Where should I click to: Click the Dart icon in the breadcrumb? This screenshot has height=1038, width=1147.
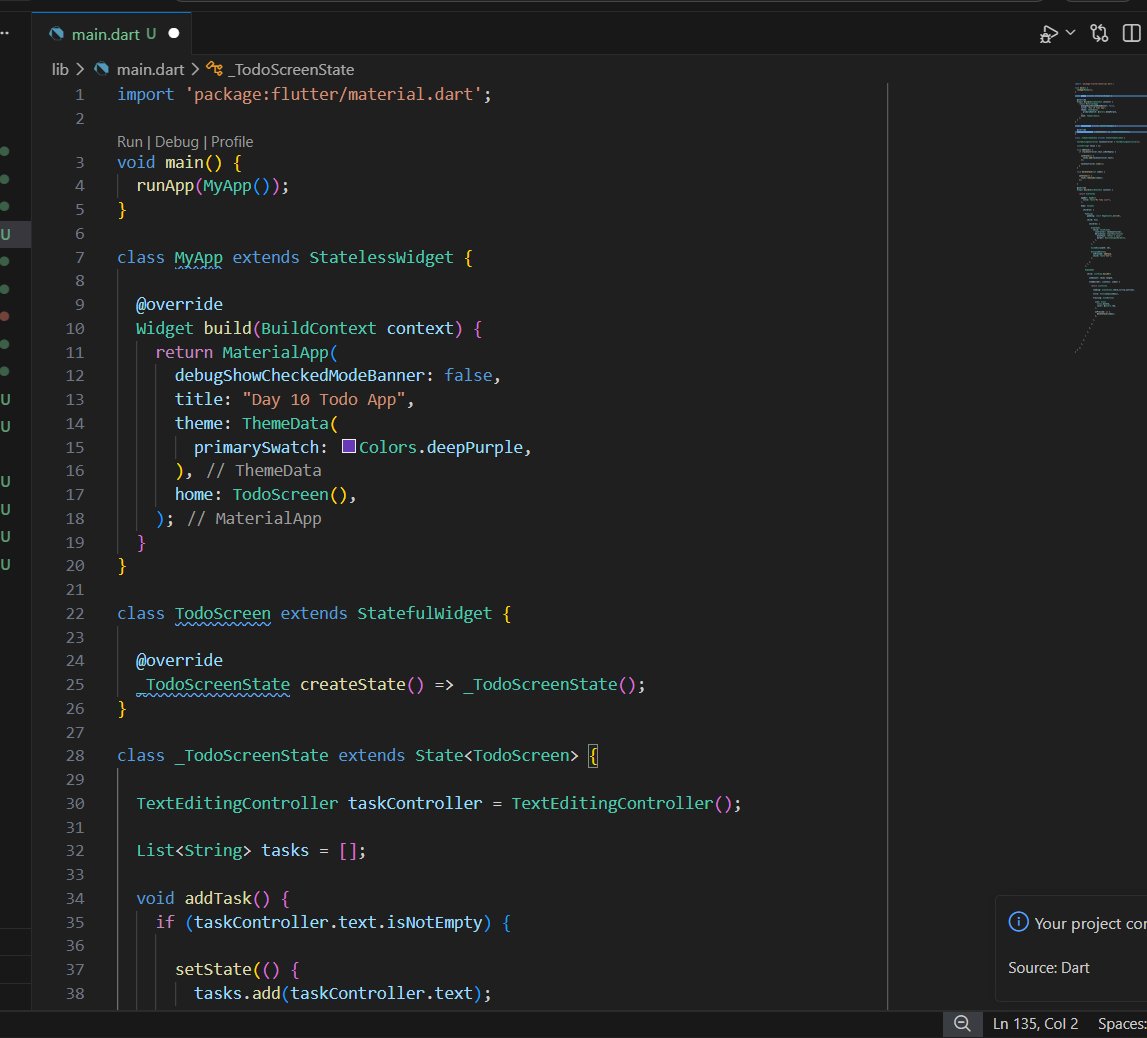102,69
